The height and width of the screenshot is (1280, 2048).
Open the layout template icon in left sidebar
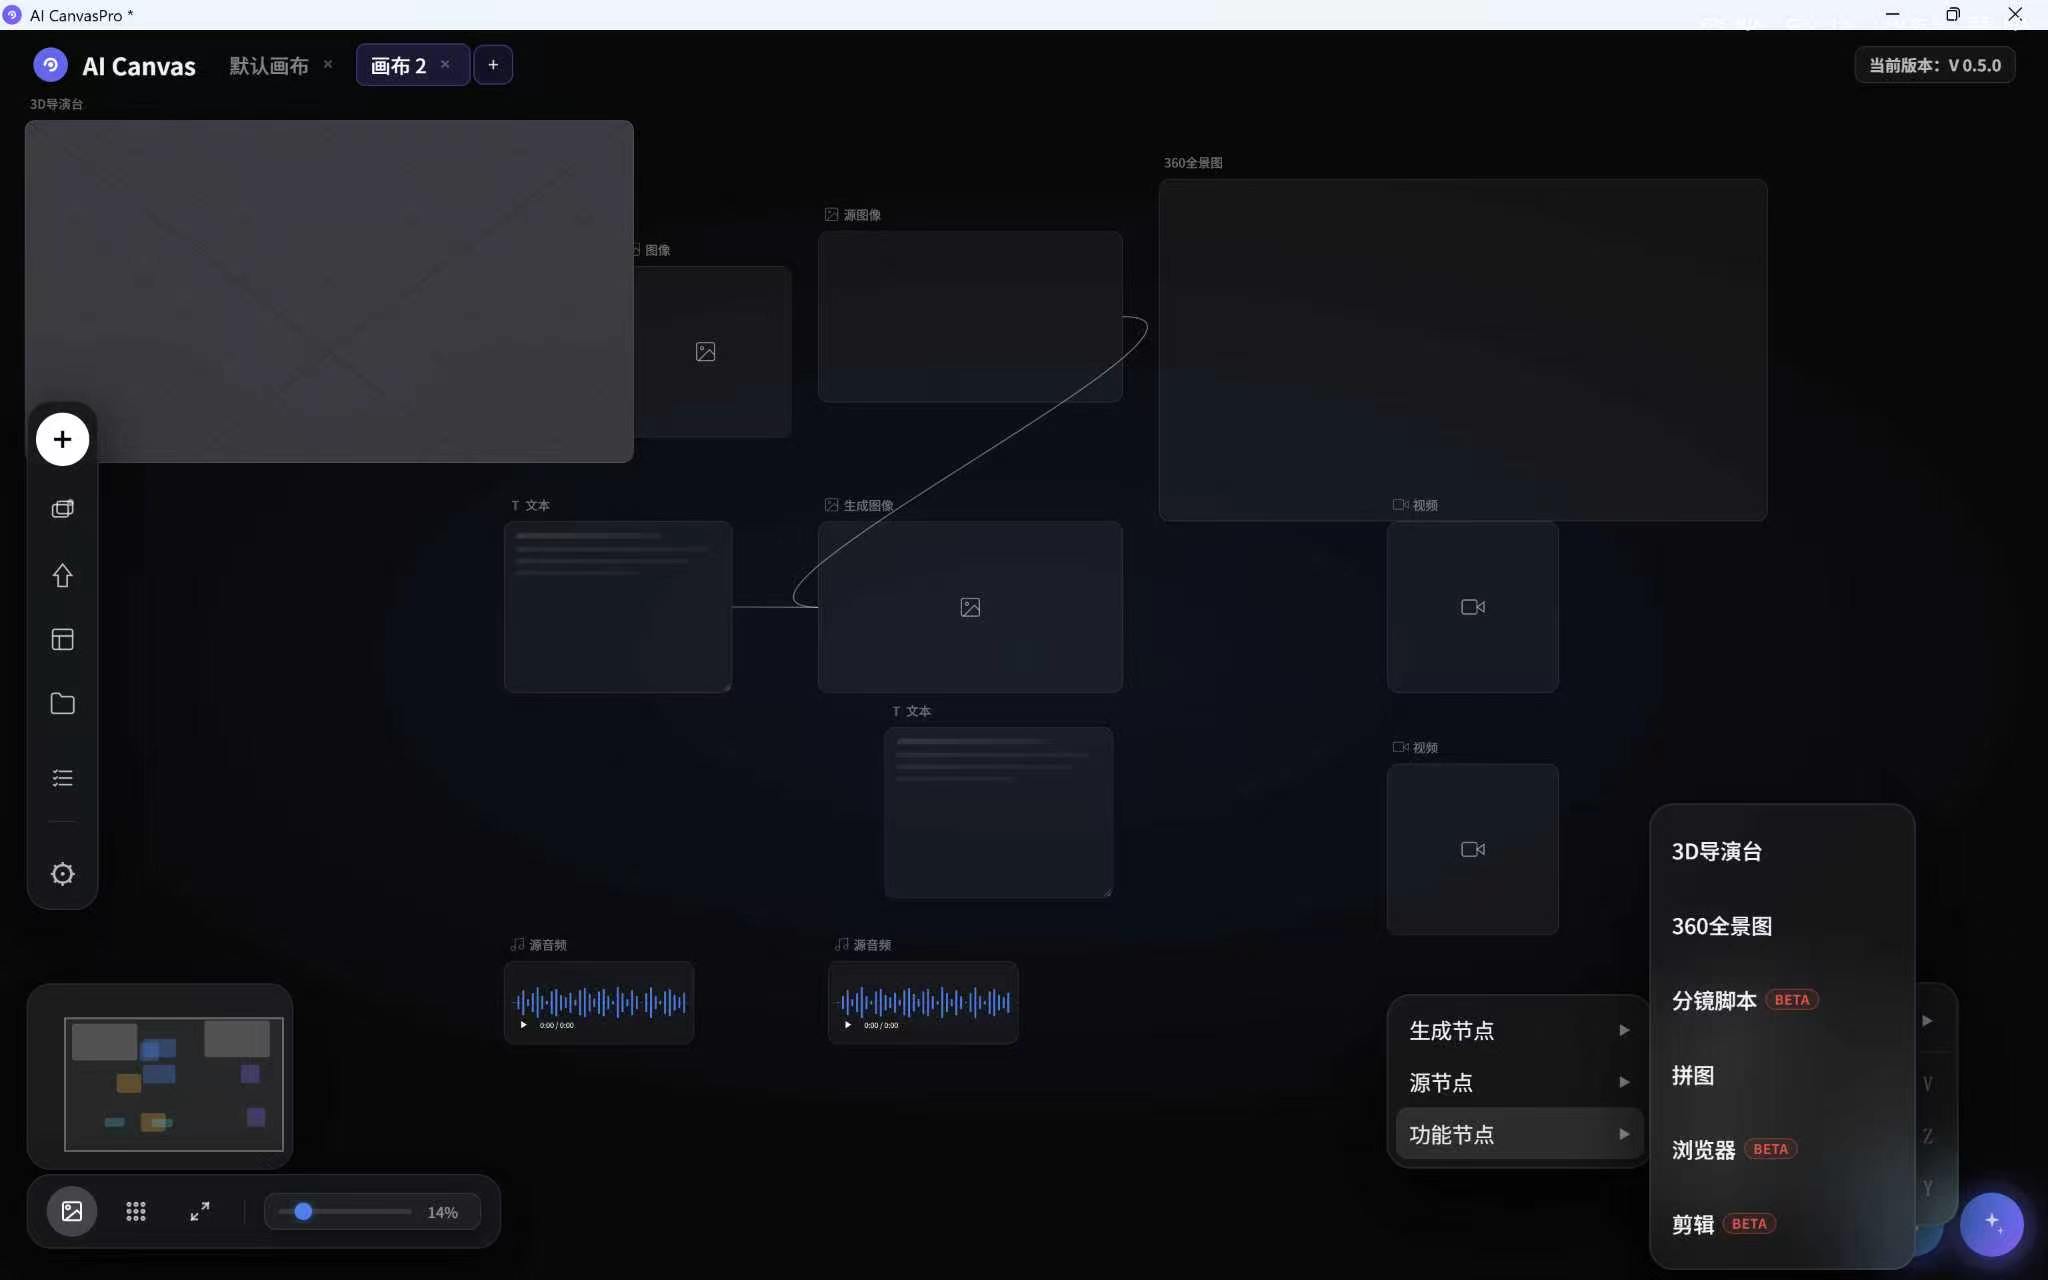point(62,639)
